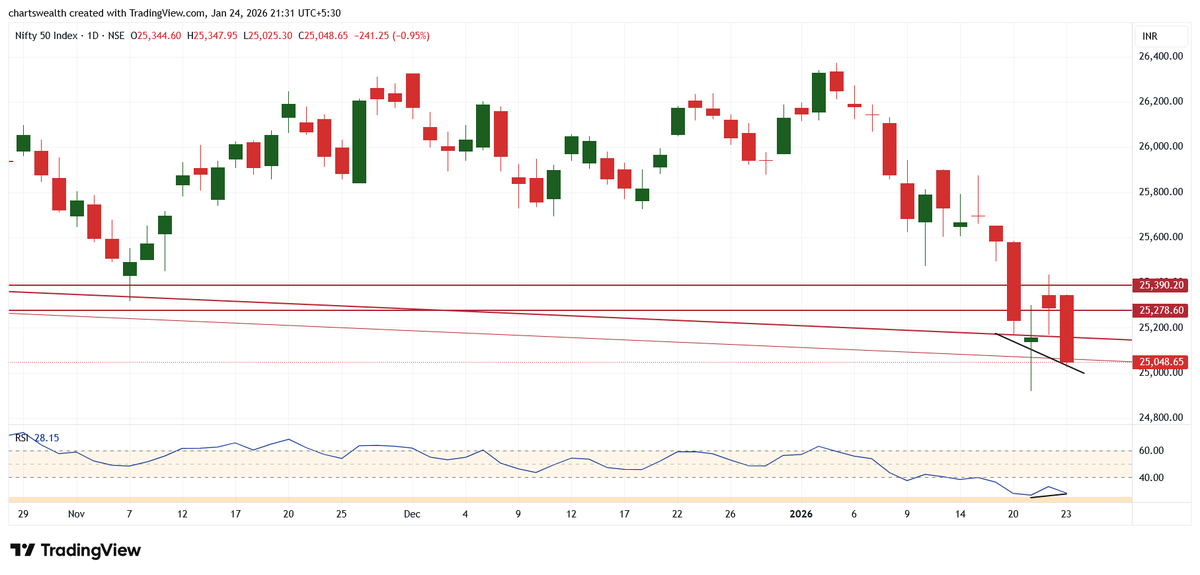This screenshot has width=1200, height=575.
Task: Select the black divergence line on the RSI
Action: click(1049, 494)
